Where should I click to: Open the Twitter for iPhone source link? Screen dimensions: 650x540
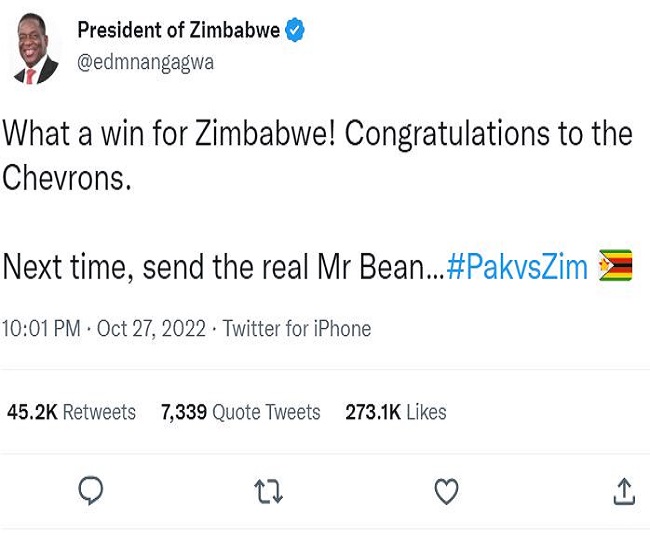pyautogui.click(x=296, y=329)
